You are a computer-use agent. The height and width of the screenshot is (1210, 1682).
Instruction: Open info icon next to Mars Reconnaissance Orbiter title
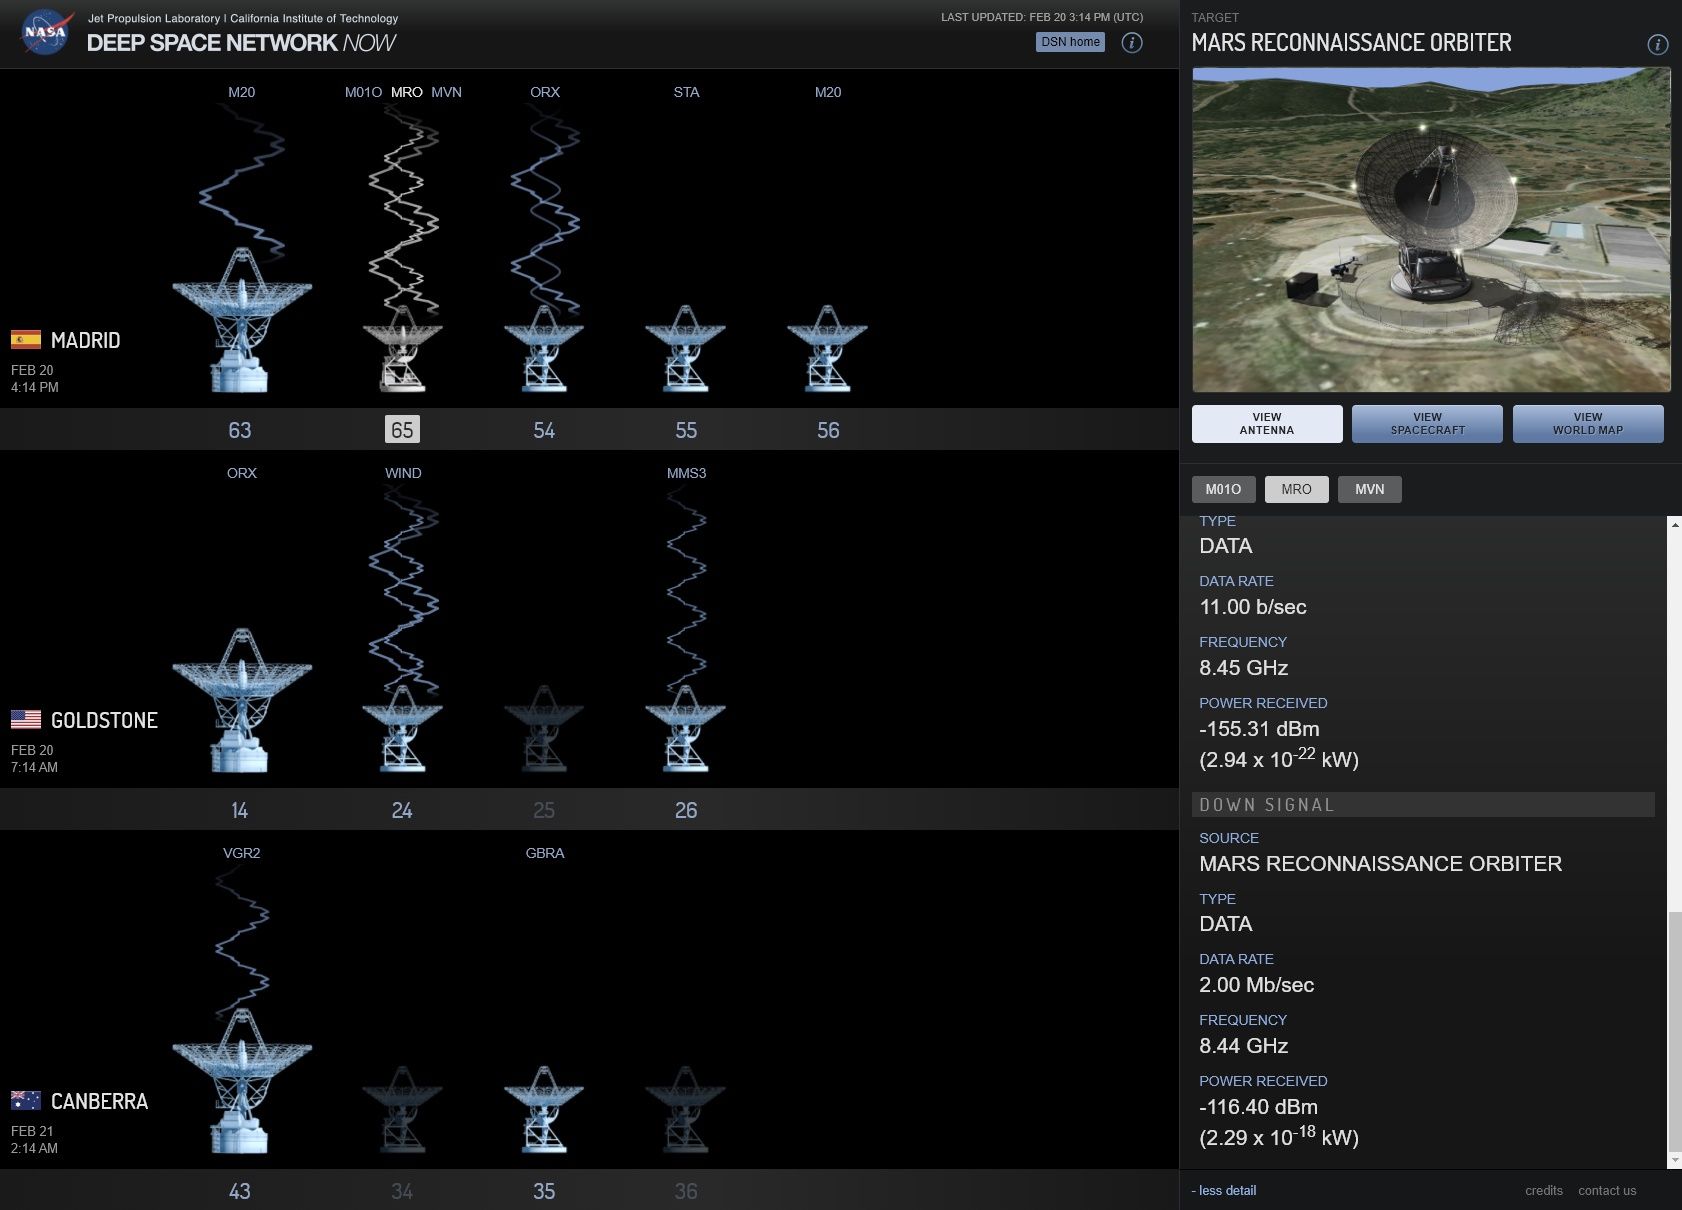[x=1657, y=44]
